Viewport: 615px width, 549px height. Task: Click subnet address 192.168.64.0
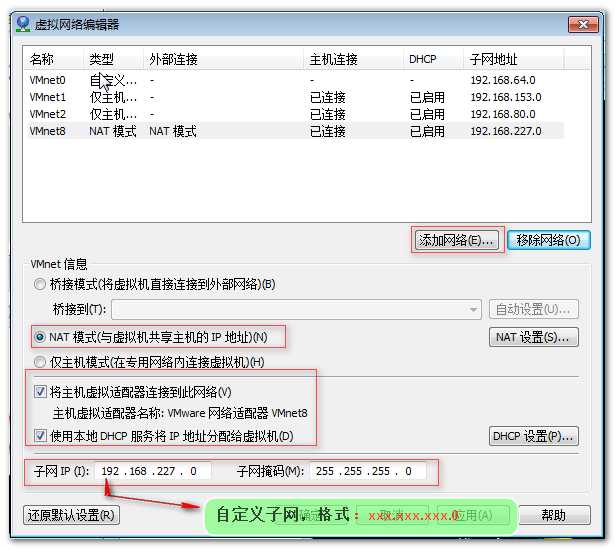(503, 80)
